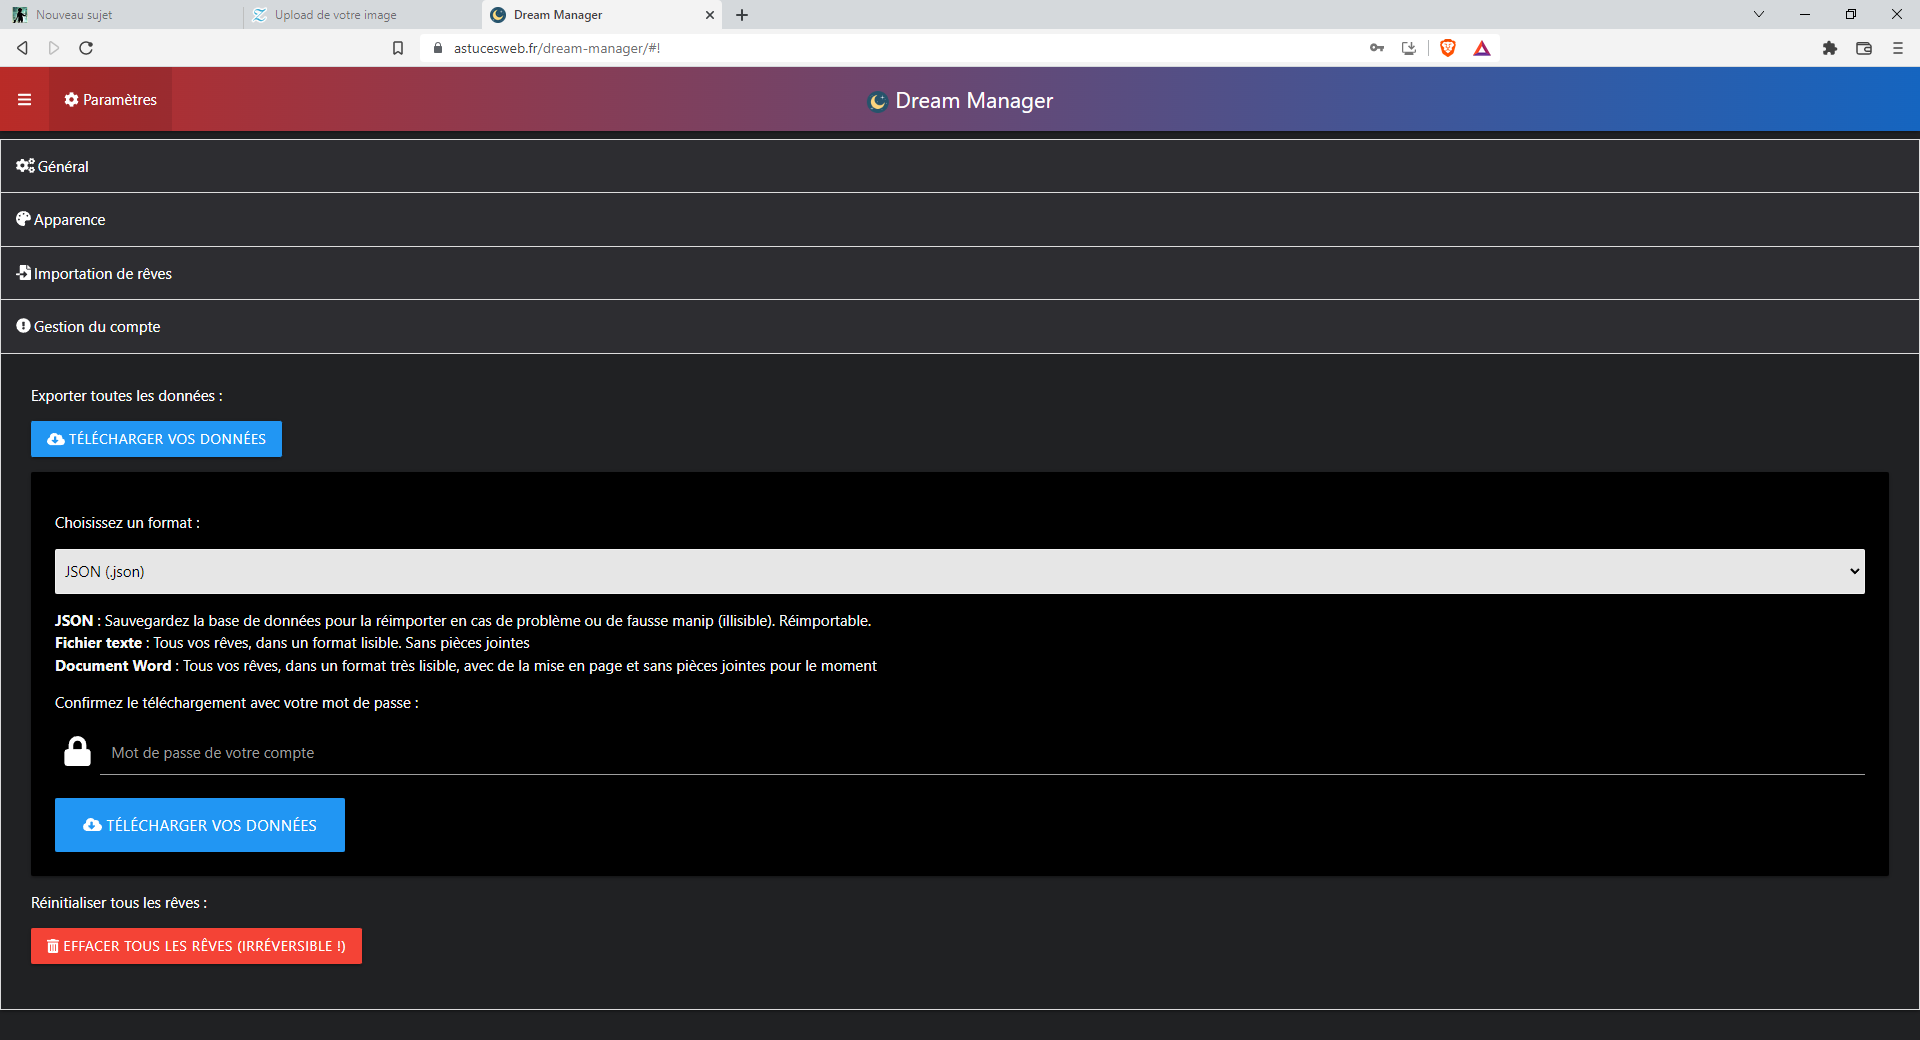Viewport: 1920px width, 1040px height.
Task: Select the Dream Manager tab
Action: tap(600, 15)
